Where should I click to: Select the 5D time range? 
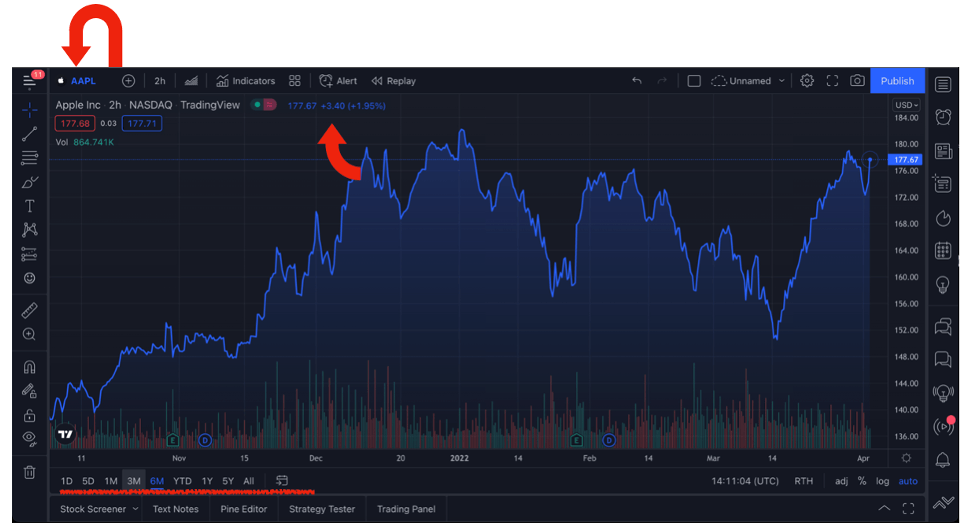point(88,481)
